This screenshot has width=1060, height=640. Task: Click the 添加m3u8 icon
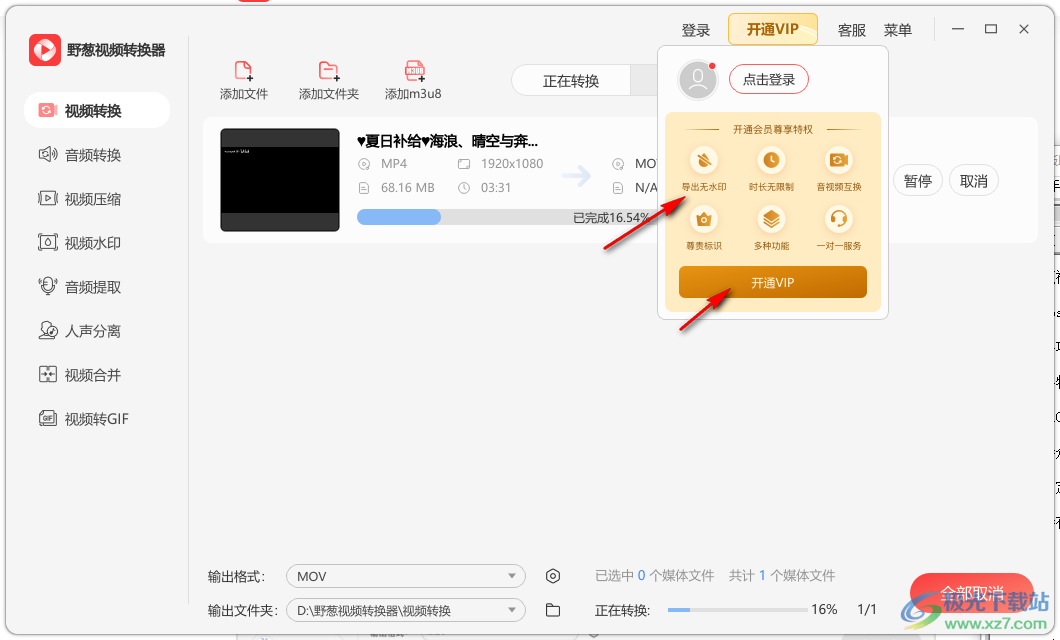click(414, 71)
